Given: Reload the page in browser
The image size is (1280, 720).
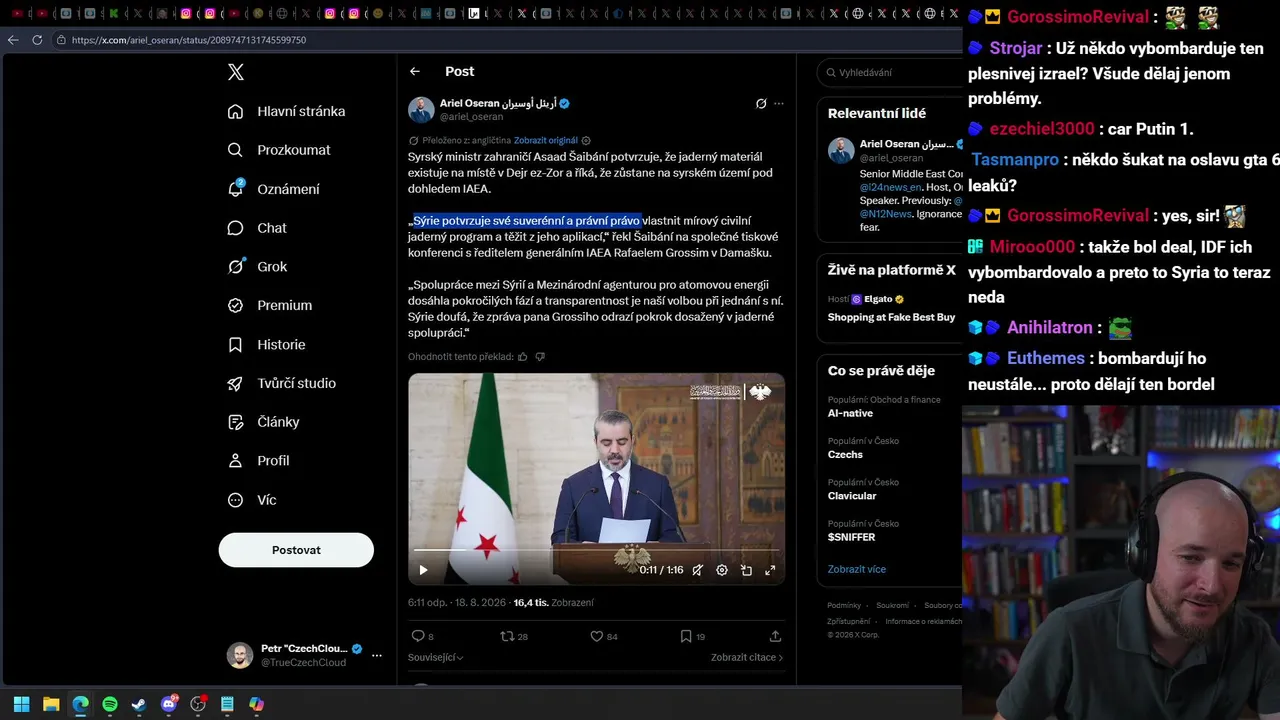Looking at the screenshot, I should 37,40.
